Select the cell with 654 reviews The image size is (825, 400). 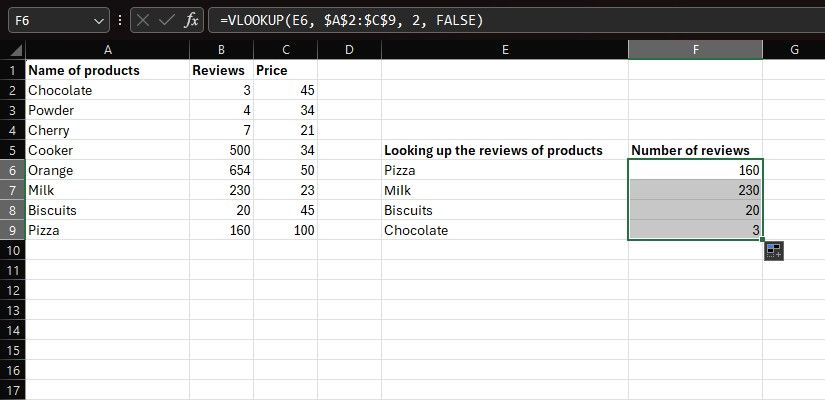(x=221, y=170)
